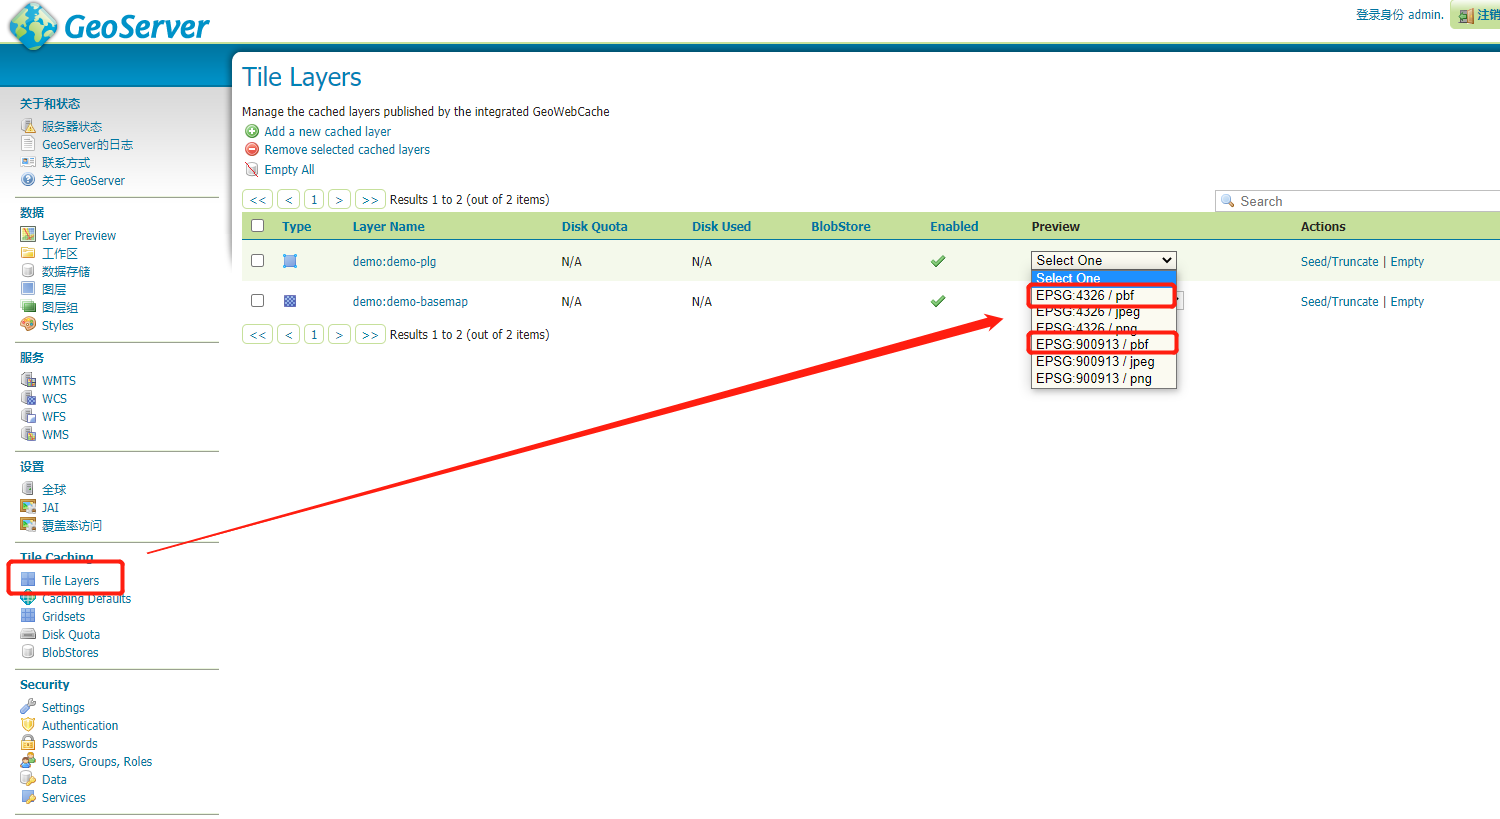Click the 数据存储 database icon
The height and width of the screenshot is (819, 1500).
click(x=28, y=271)
